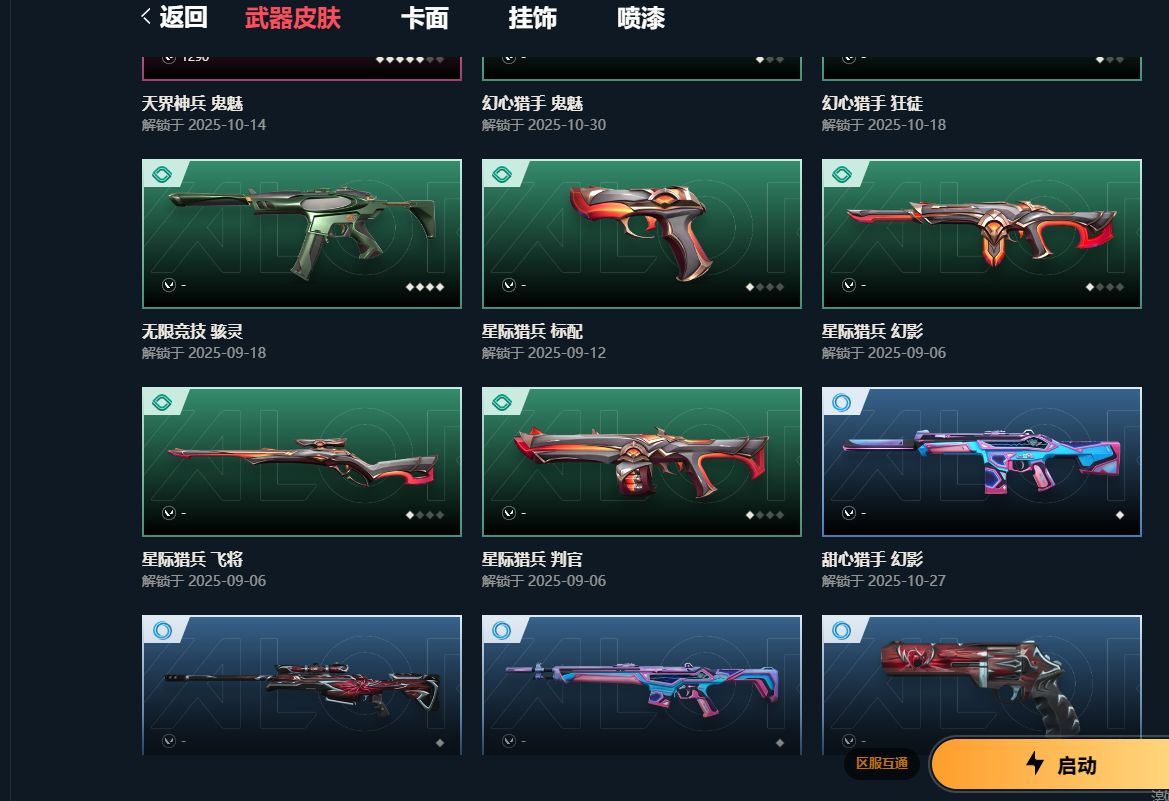Select the red revolver skin thumbnail
The width and height of the screenshot is (1169, 801).
pyautogui.click(x=982, y=685)
